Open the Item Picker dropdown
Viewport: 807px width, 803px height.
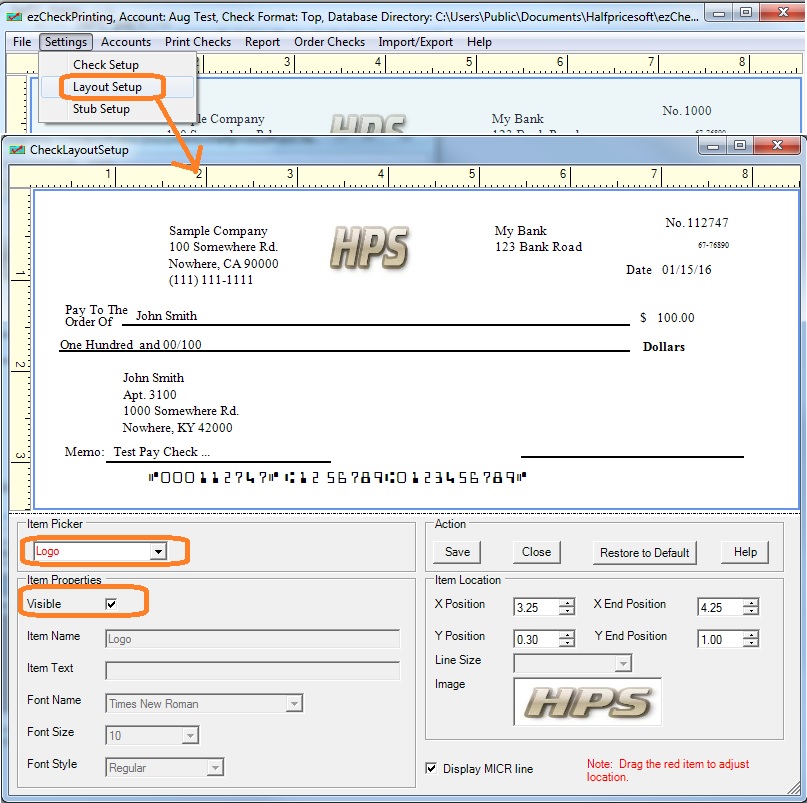(157, 551)
